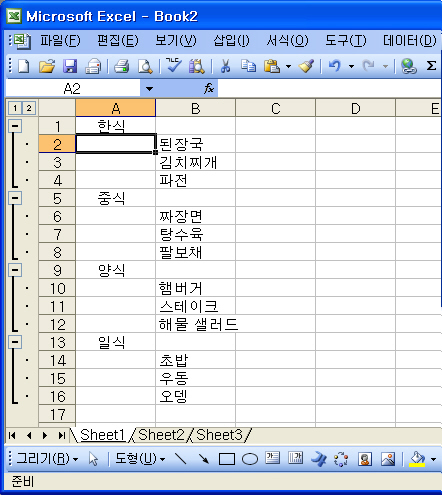Save the workbook with the floppy icon
This screenshot has height=495, width=442.
click(70, 66)
